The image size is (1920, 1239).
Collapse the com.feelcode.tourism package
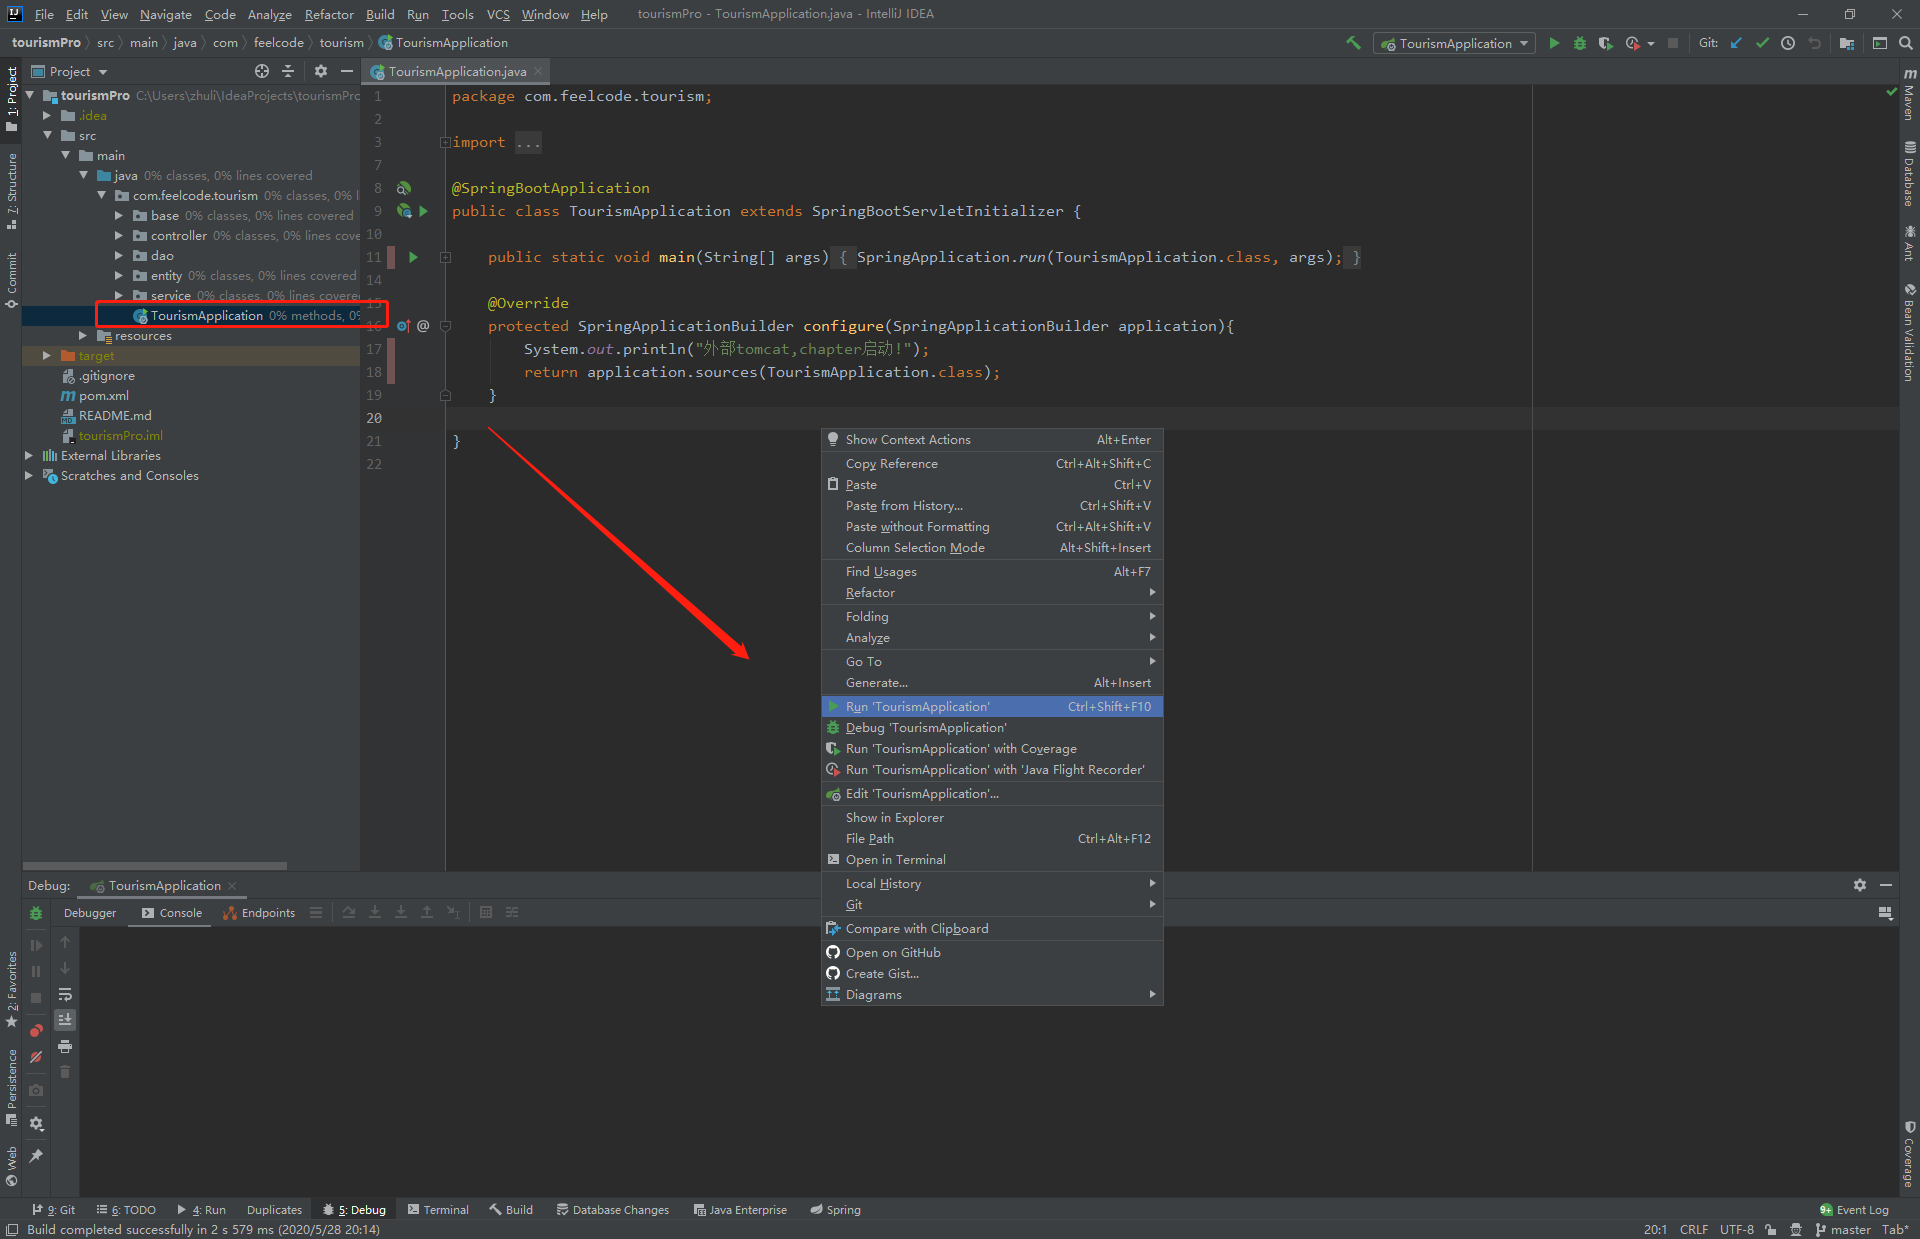click(x=102, y=195)
